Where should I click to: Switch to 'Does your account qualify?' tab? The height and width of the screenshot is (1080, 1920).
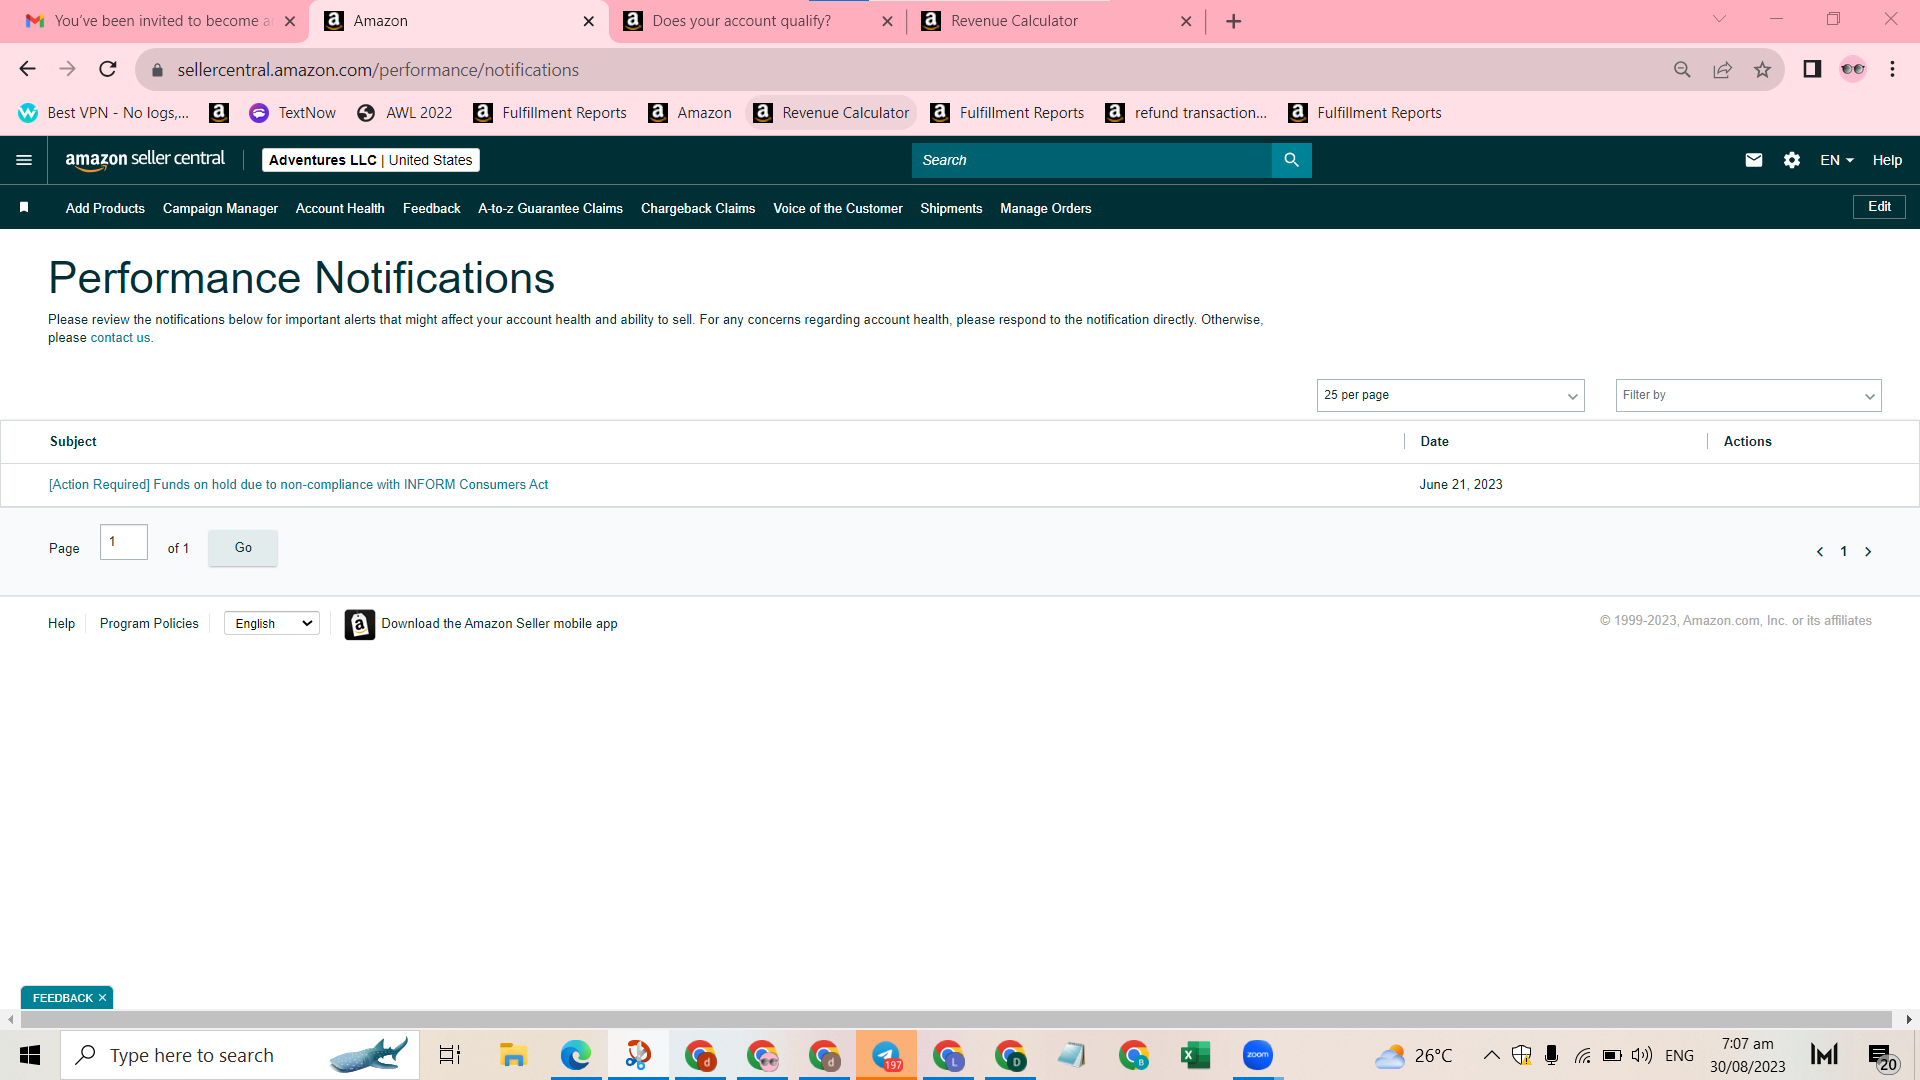click(x=757, y=21)
